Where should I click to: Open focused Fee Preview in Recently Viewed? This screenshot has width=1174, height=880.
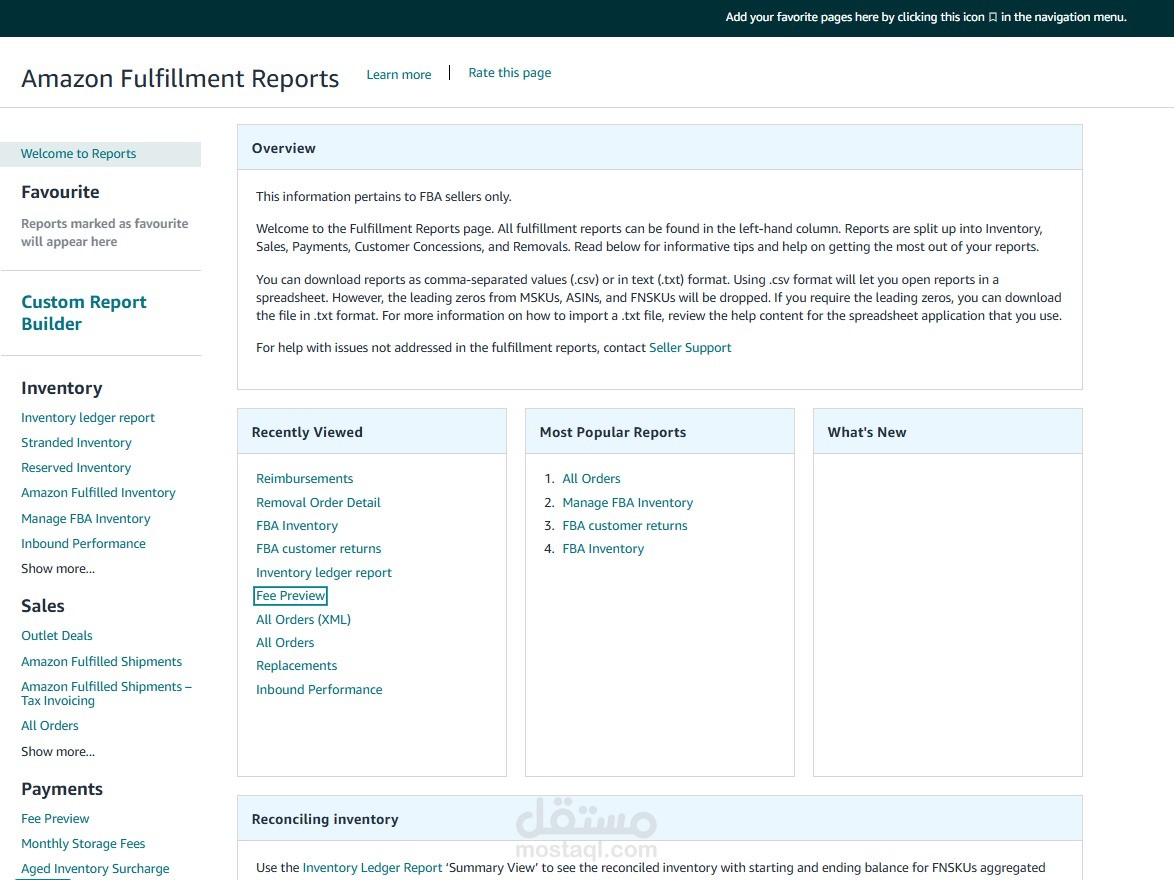coord(291,596)
